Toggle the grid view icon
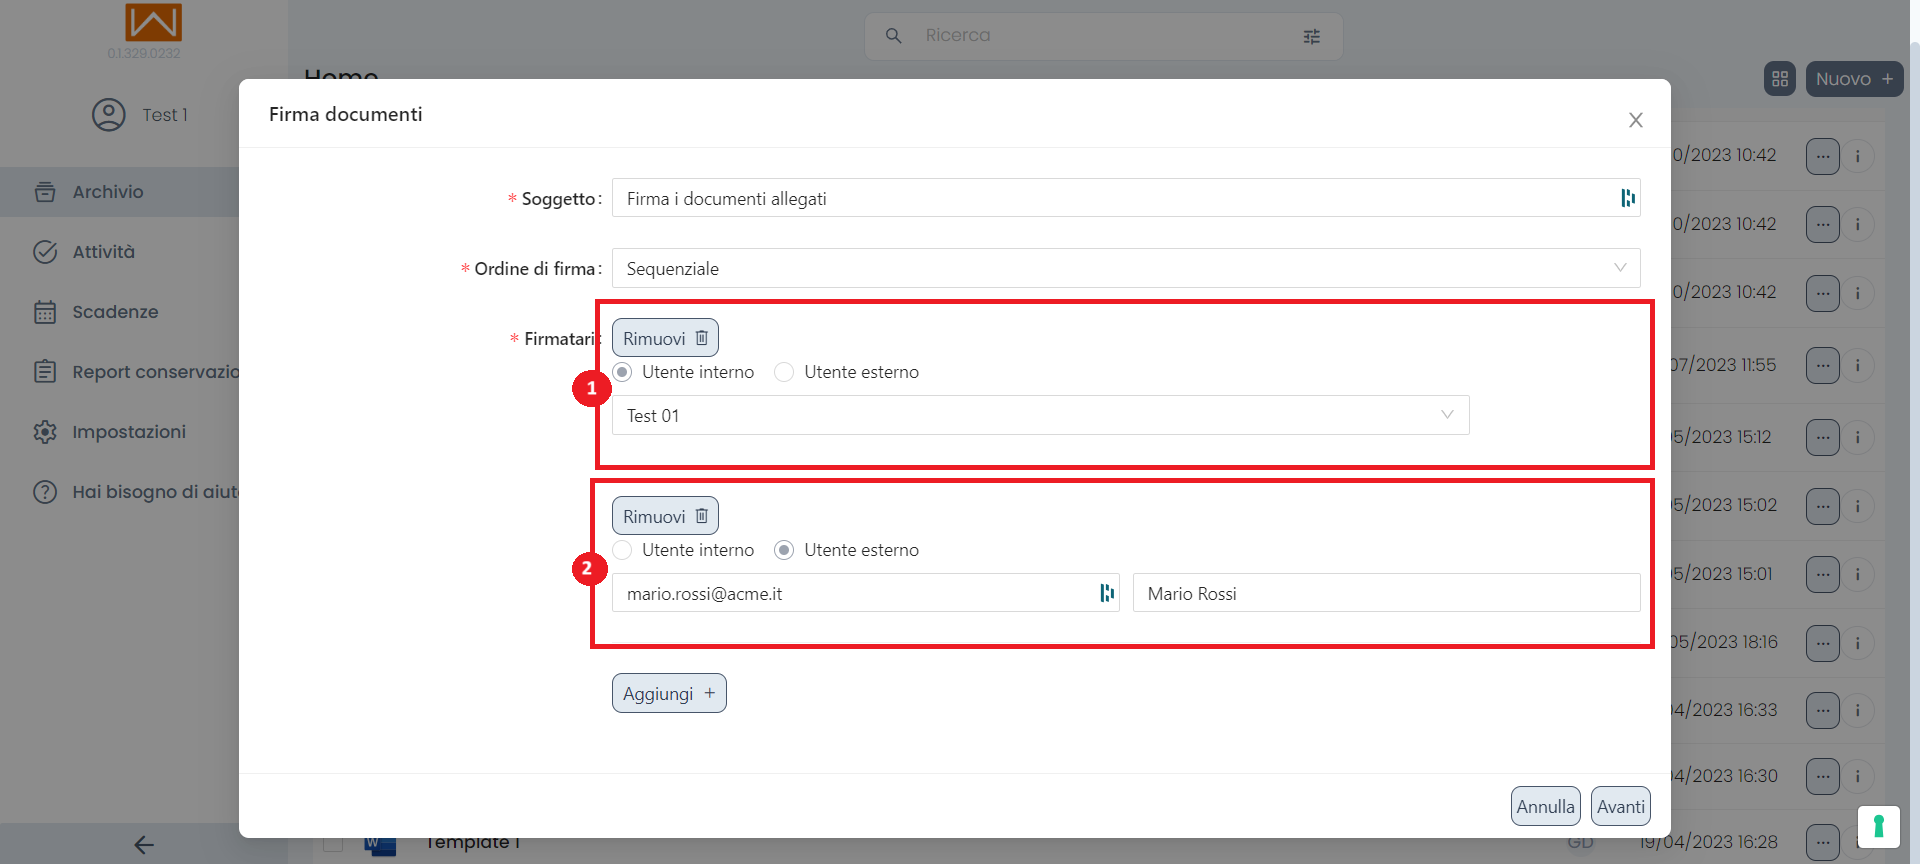This screenshot has width=1920, height=864. 1780,79
